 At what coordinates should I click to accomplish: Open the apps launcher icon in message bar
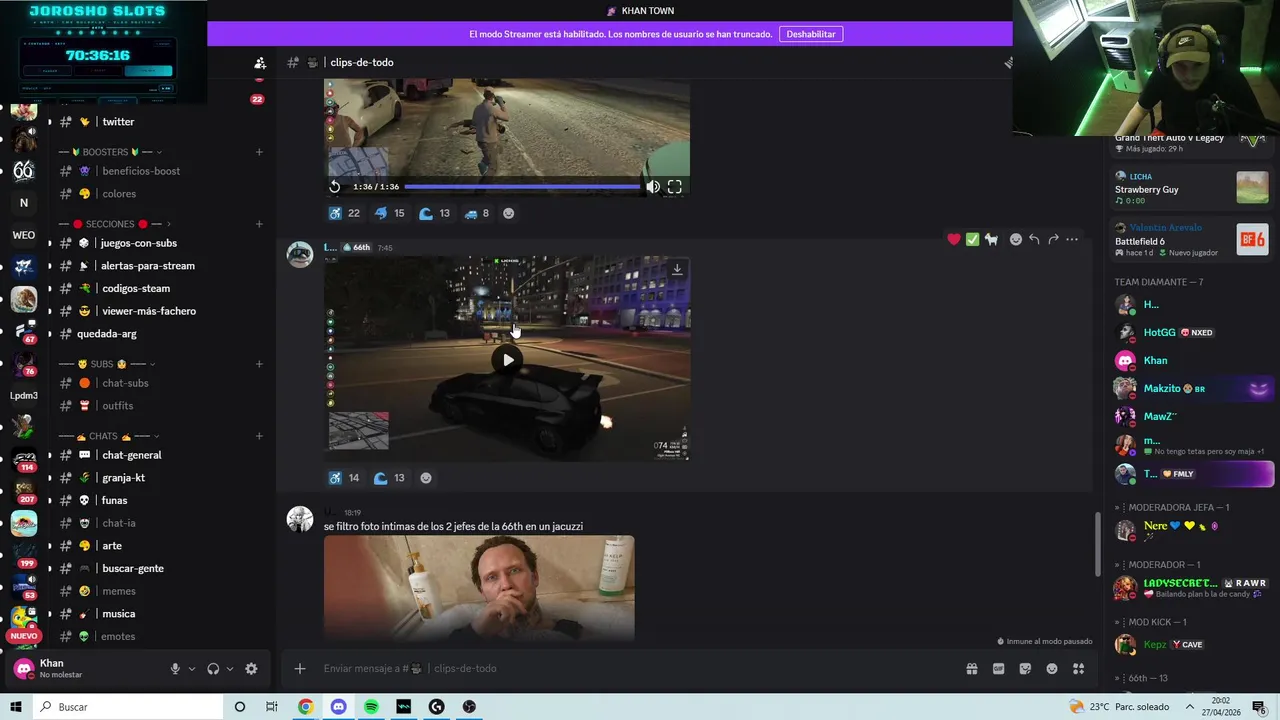[1079, 669]
